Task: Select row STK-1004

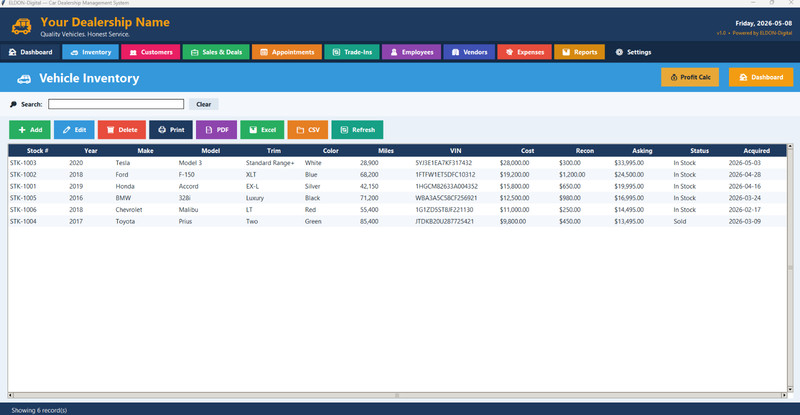Action: click(397, 222)
